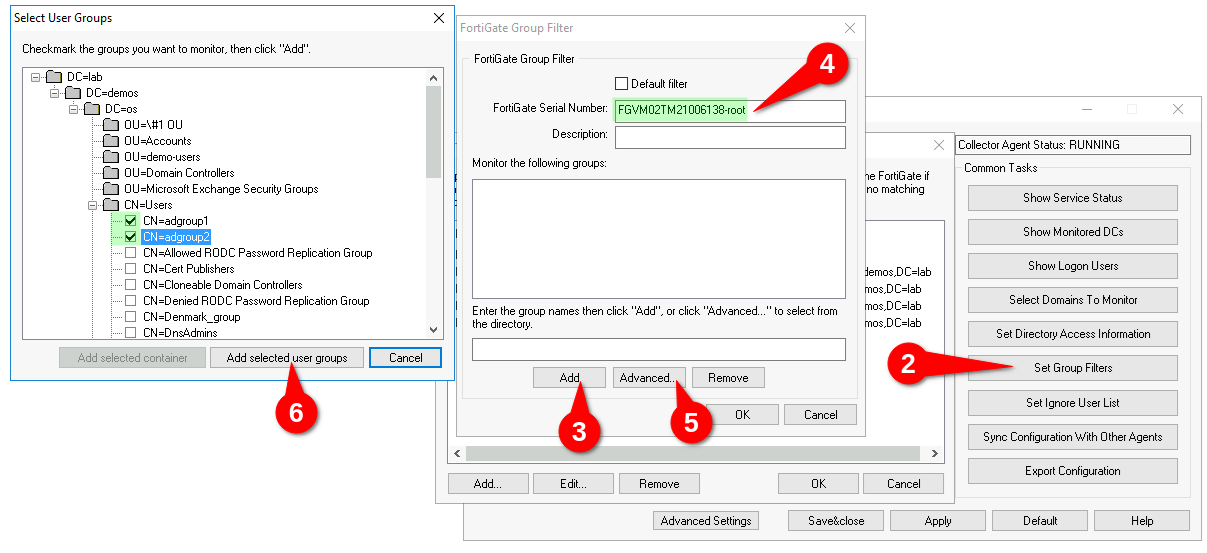The width and height of the screenshot is (1207, 553).
Task: Click the DC=demos folder icon
Action: pos(73,93)
